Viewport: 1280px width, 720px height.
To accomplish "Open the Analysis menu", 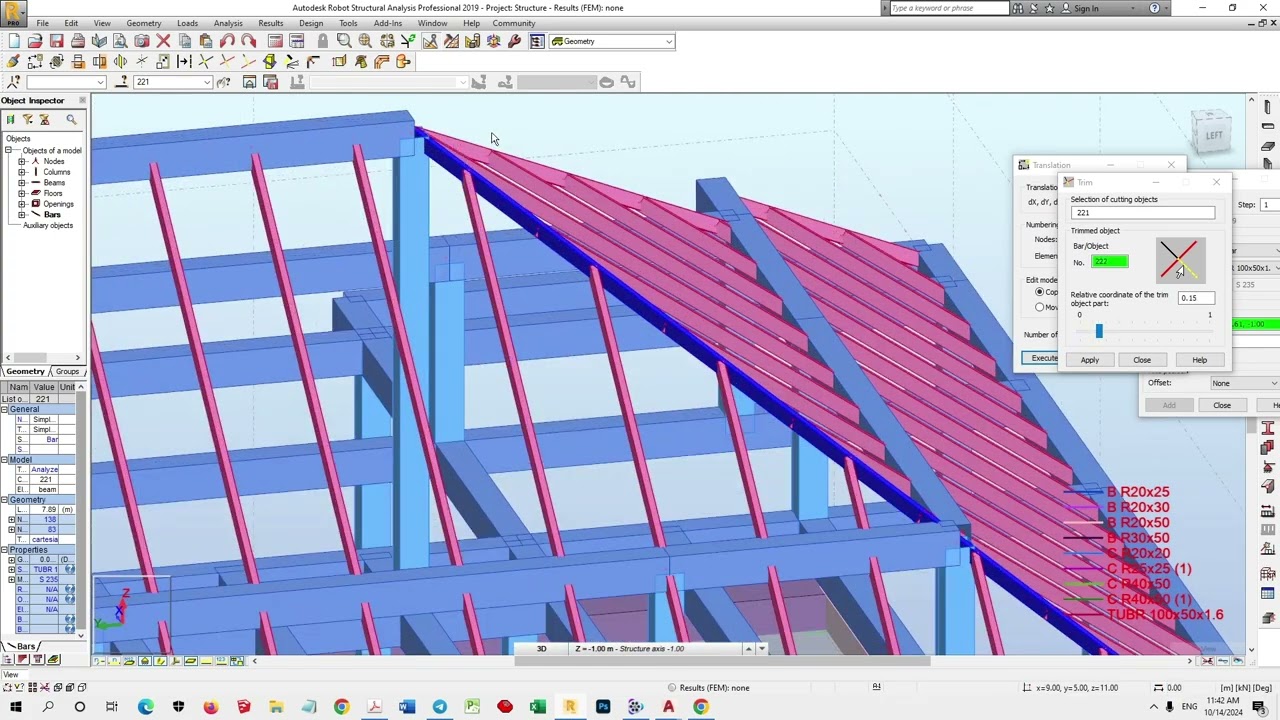I will [x=228, y=23].
